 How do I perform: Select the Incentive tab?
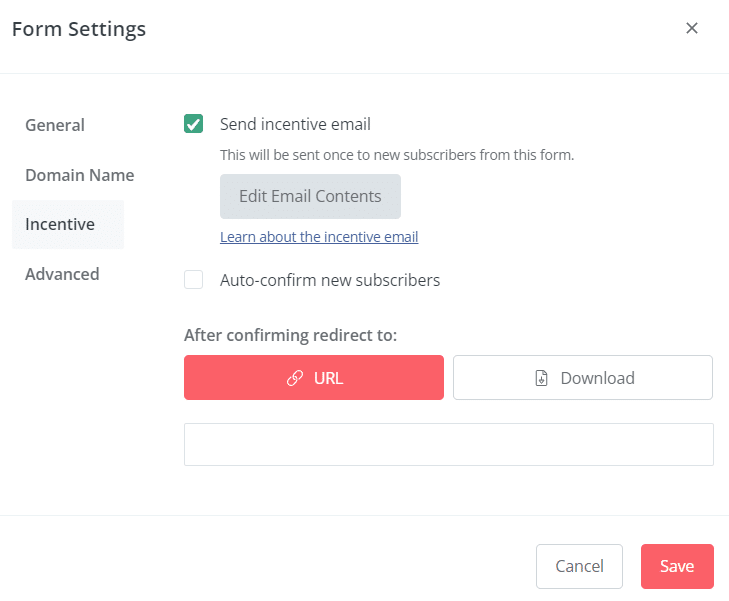(68, 225)
